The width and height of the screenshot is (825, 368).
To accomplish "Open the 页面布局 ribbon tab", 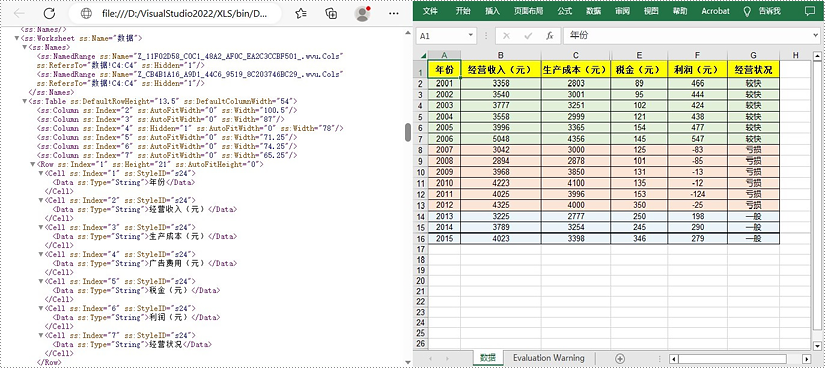I will [528, 11].
